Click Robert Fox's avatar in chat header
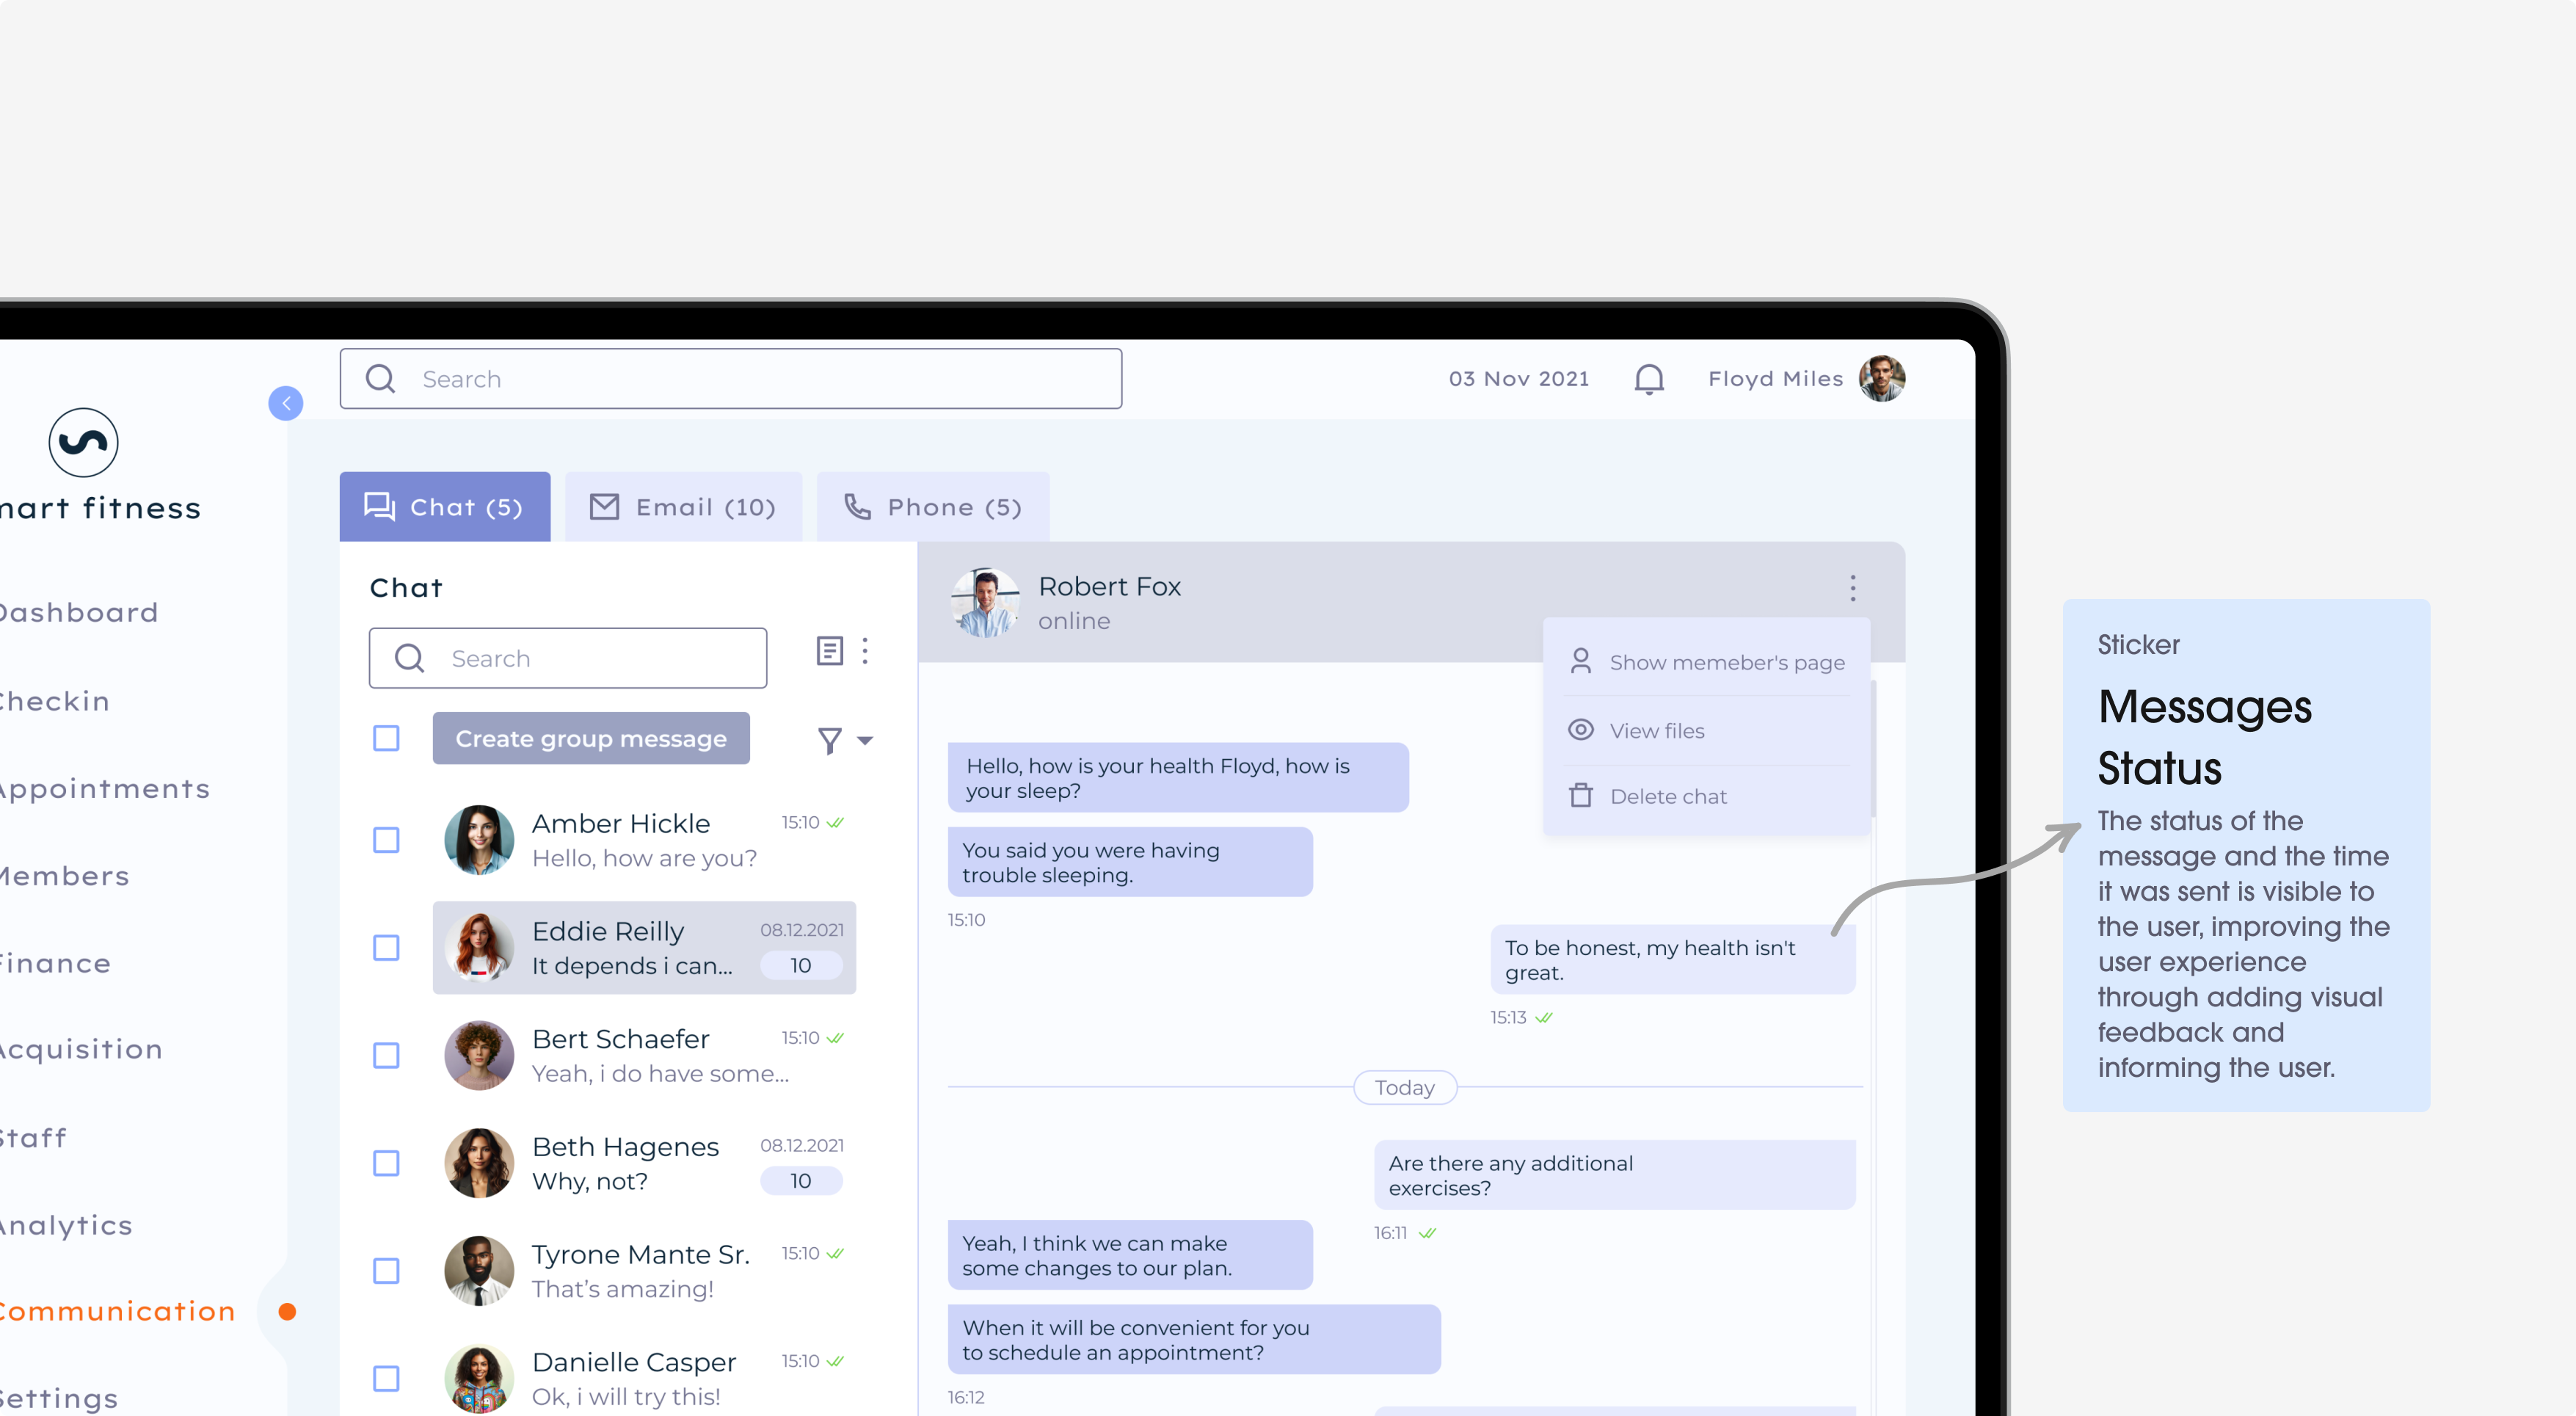Screen dimensions: 2576x1416 (x=985, y=602)
